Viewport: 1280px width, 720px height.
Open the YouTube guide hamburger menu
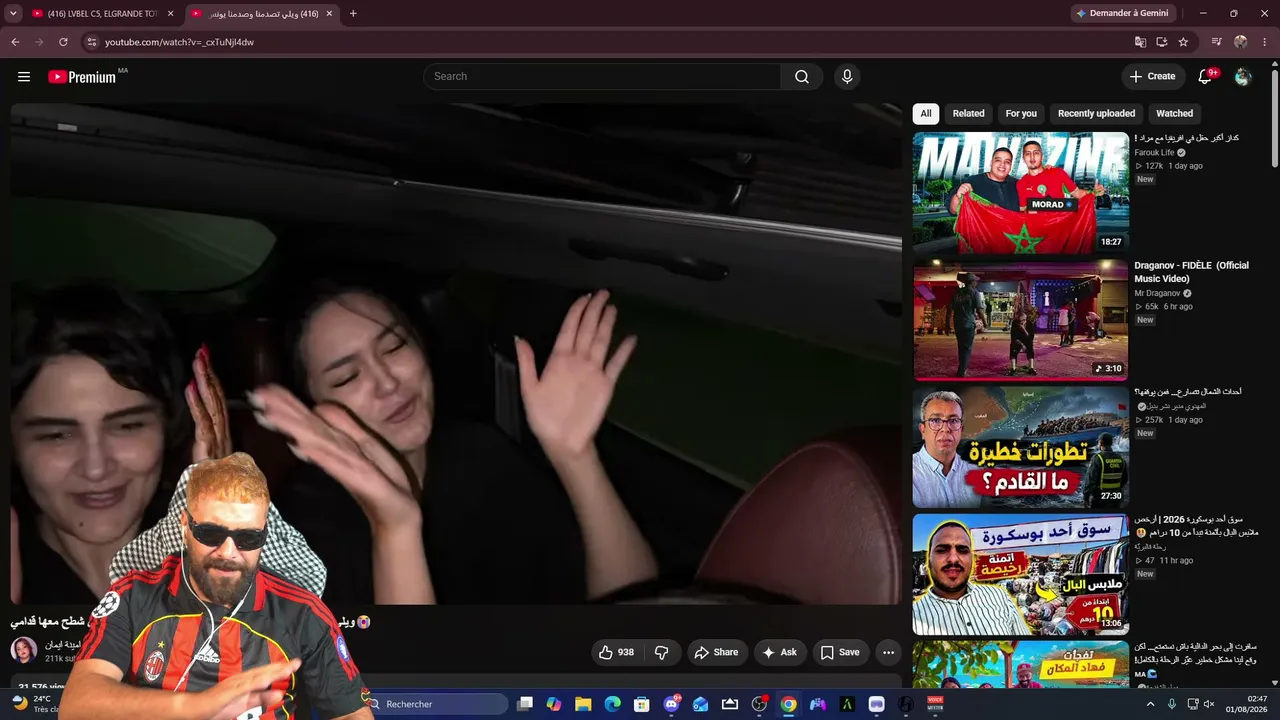pyautogui.click(x=24, y=77)
